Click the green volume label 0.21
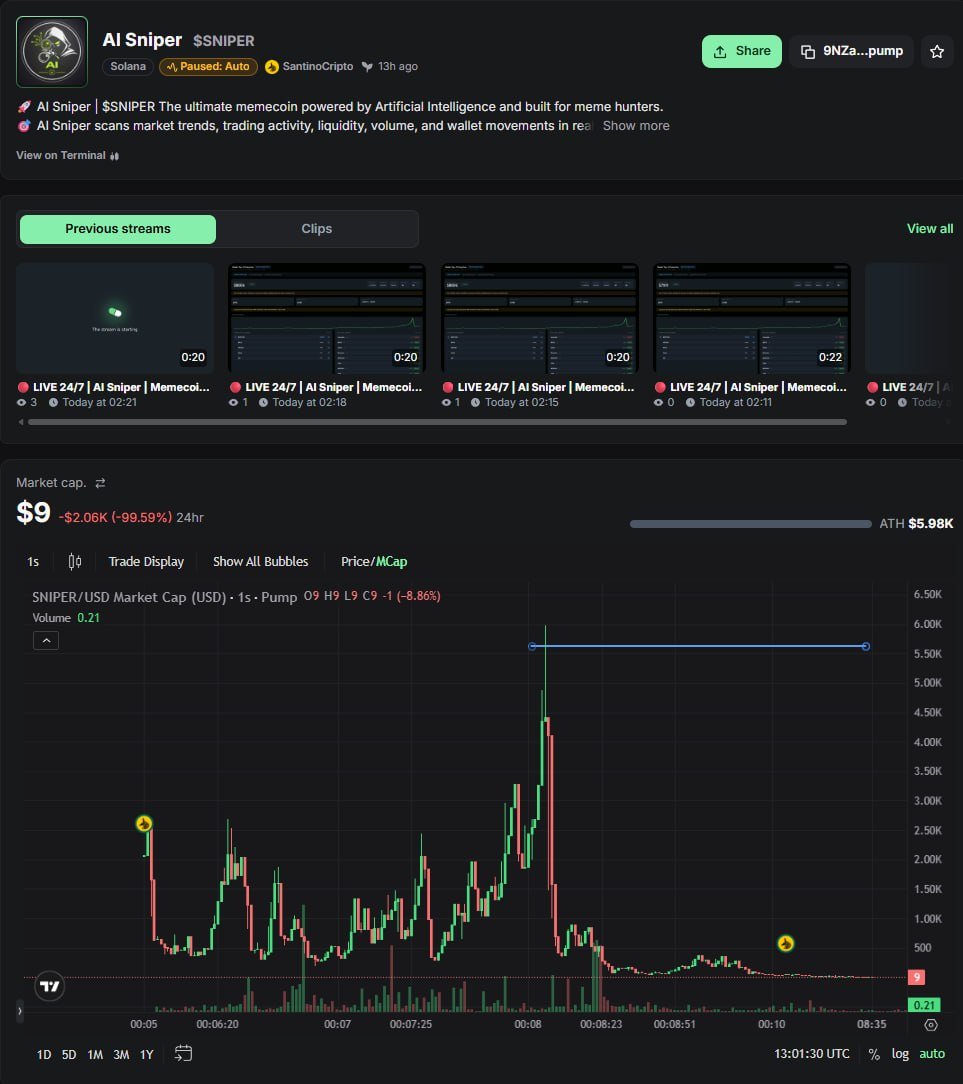This screenshot has height=1084, width=963. 924,1005
